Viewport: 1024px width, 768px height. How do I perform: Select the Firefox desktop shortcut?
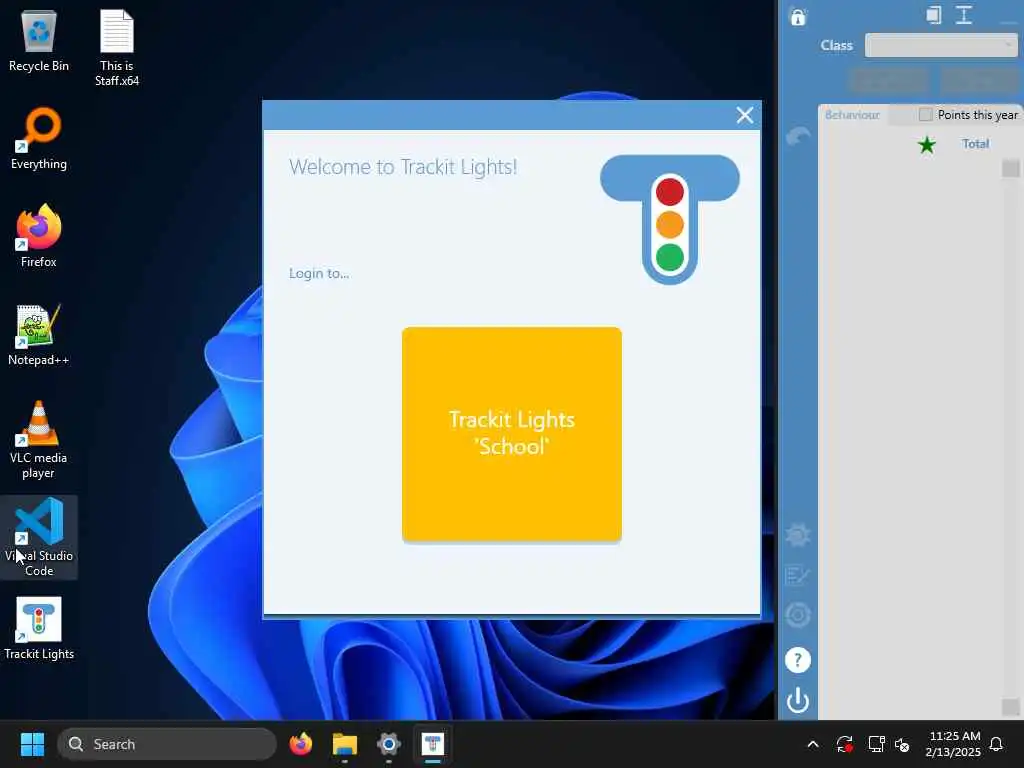pyautogui.click(x=39, y=236)
